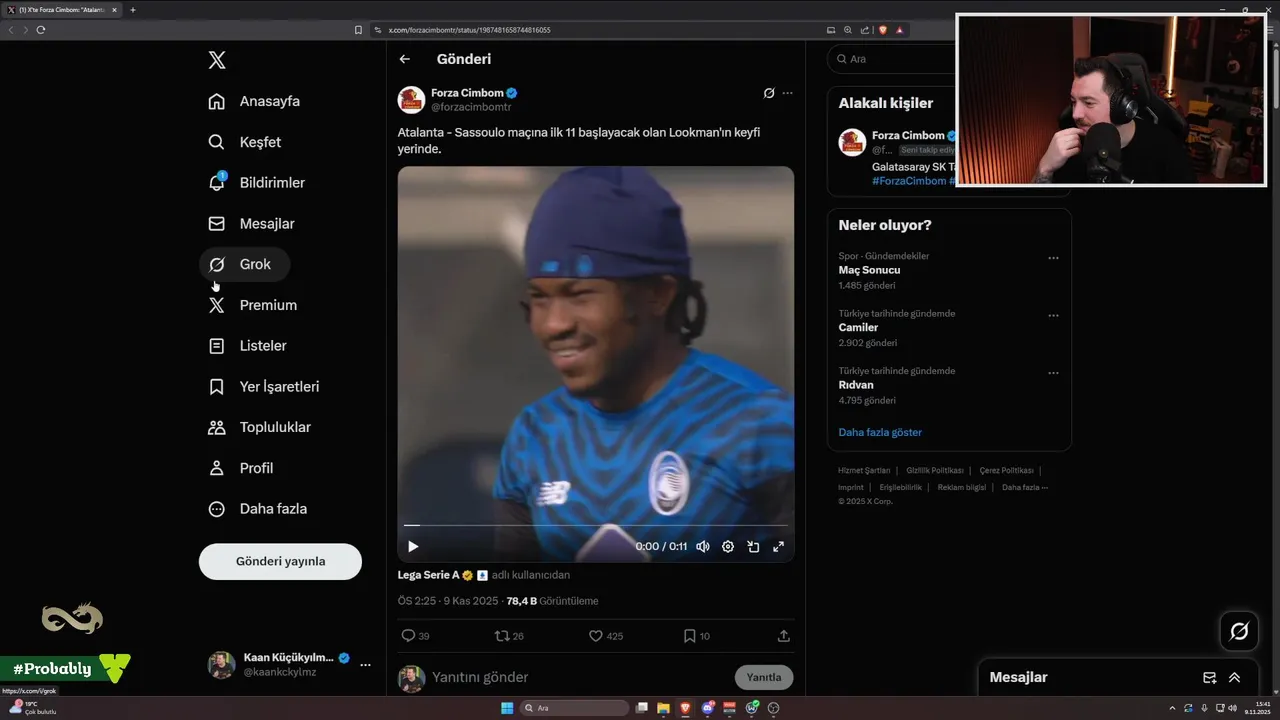Open Premium in the sidebar
Viewport: 1280px width, 720px height.
[x=253, y=305]
